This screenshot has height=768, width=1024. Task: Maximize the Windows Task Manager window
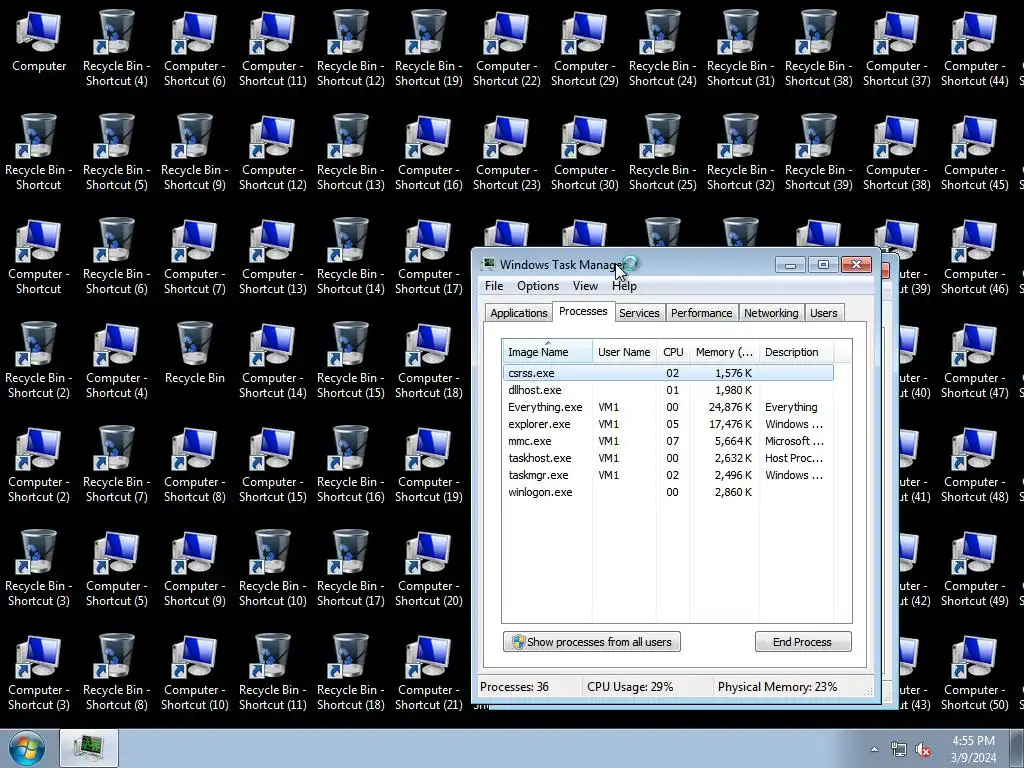pos(823,264)
